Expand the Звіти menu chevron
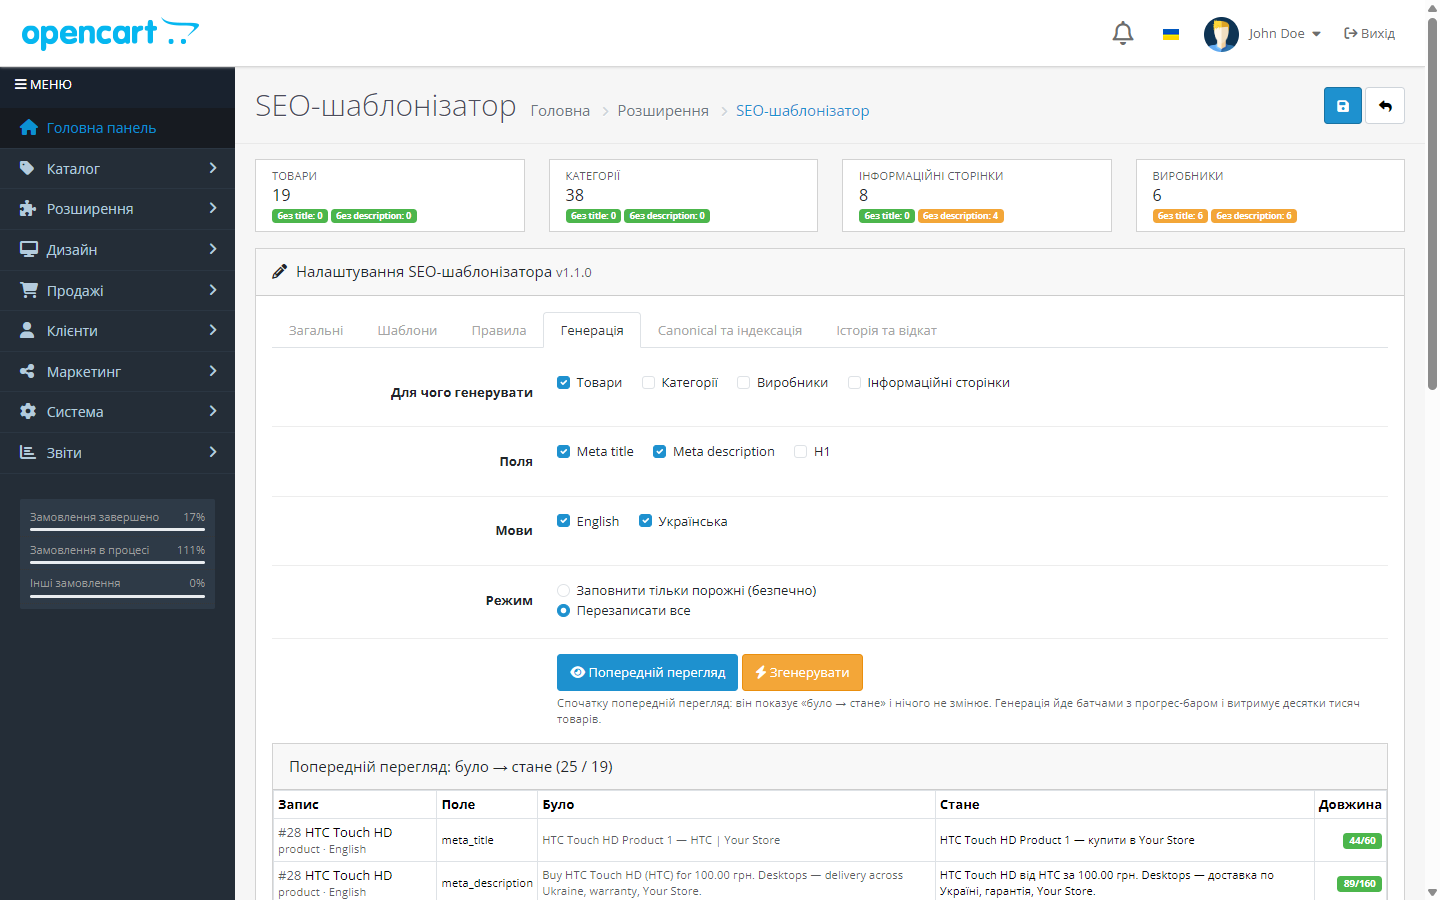The height and width of the screenshot is (900, 1440). pyautogui.click(x=213, y=452)
